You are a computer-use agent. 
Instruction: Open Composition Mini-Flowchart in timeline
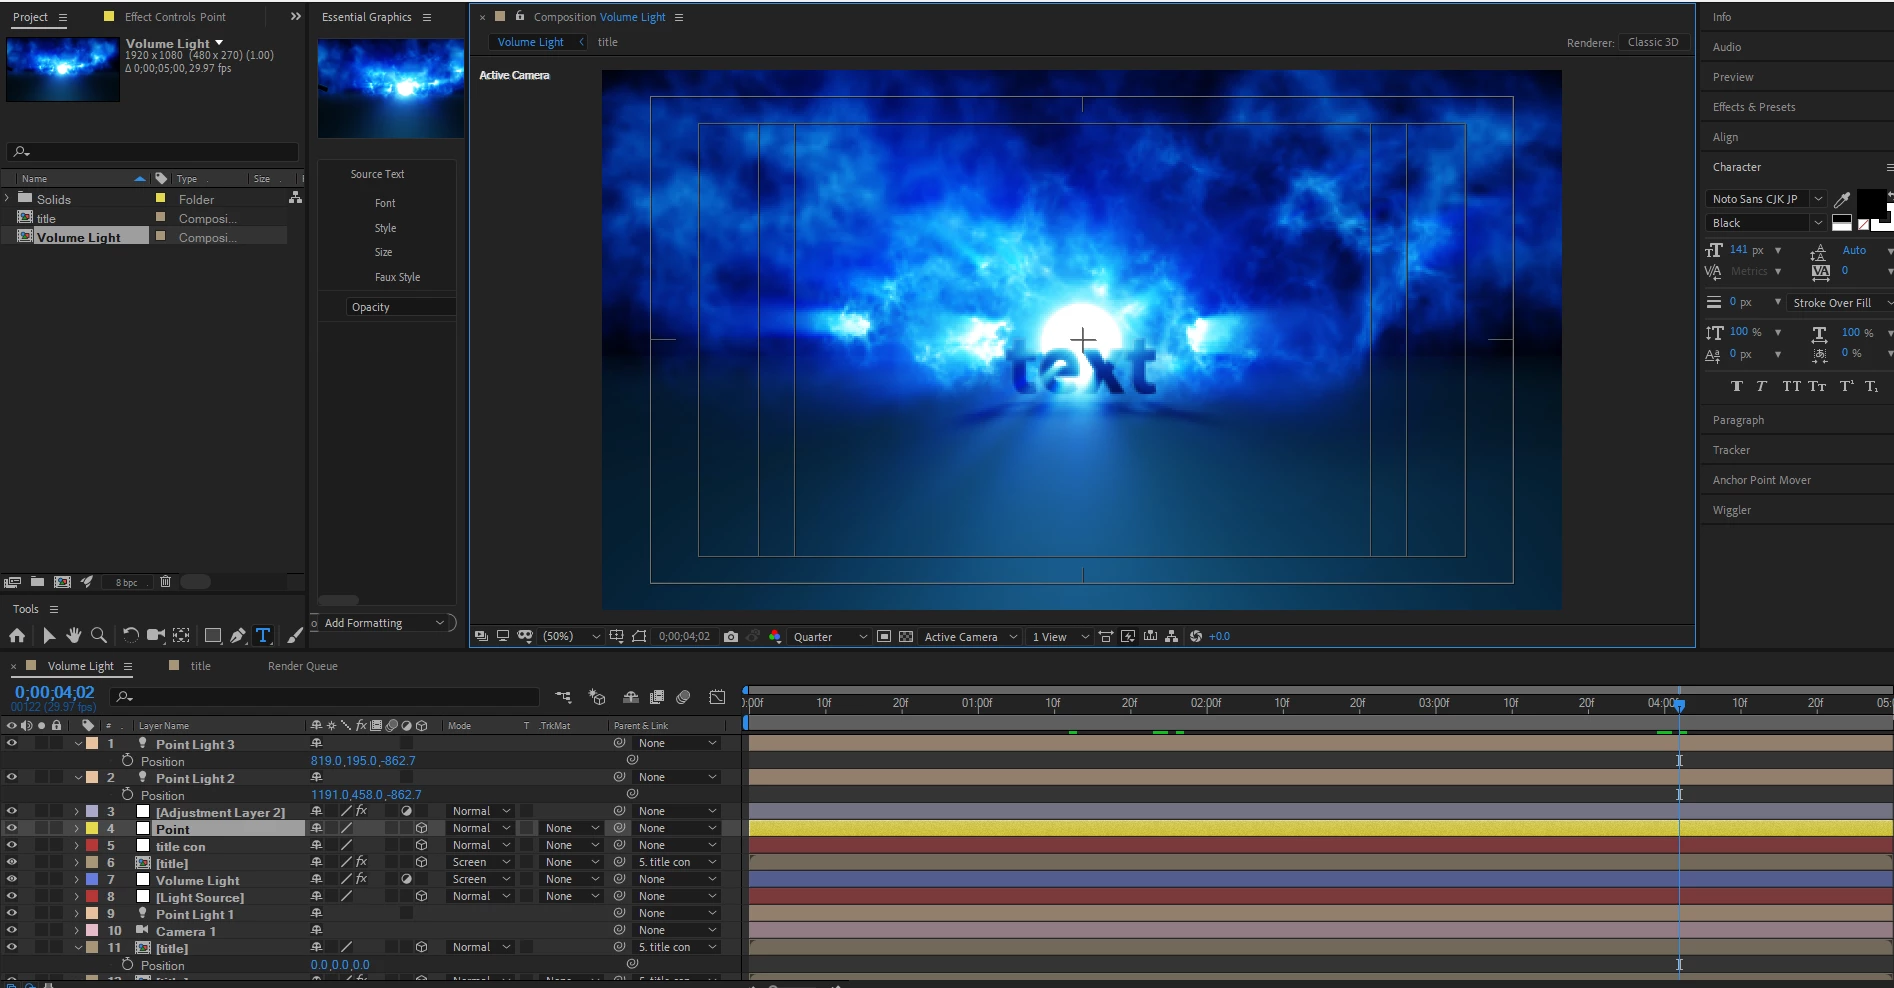(x=563, y=697)
